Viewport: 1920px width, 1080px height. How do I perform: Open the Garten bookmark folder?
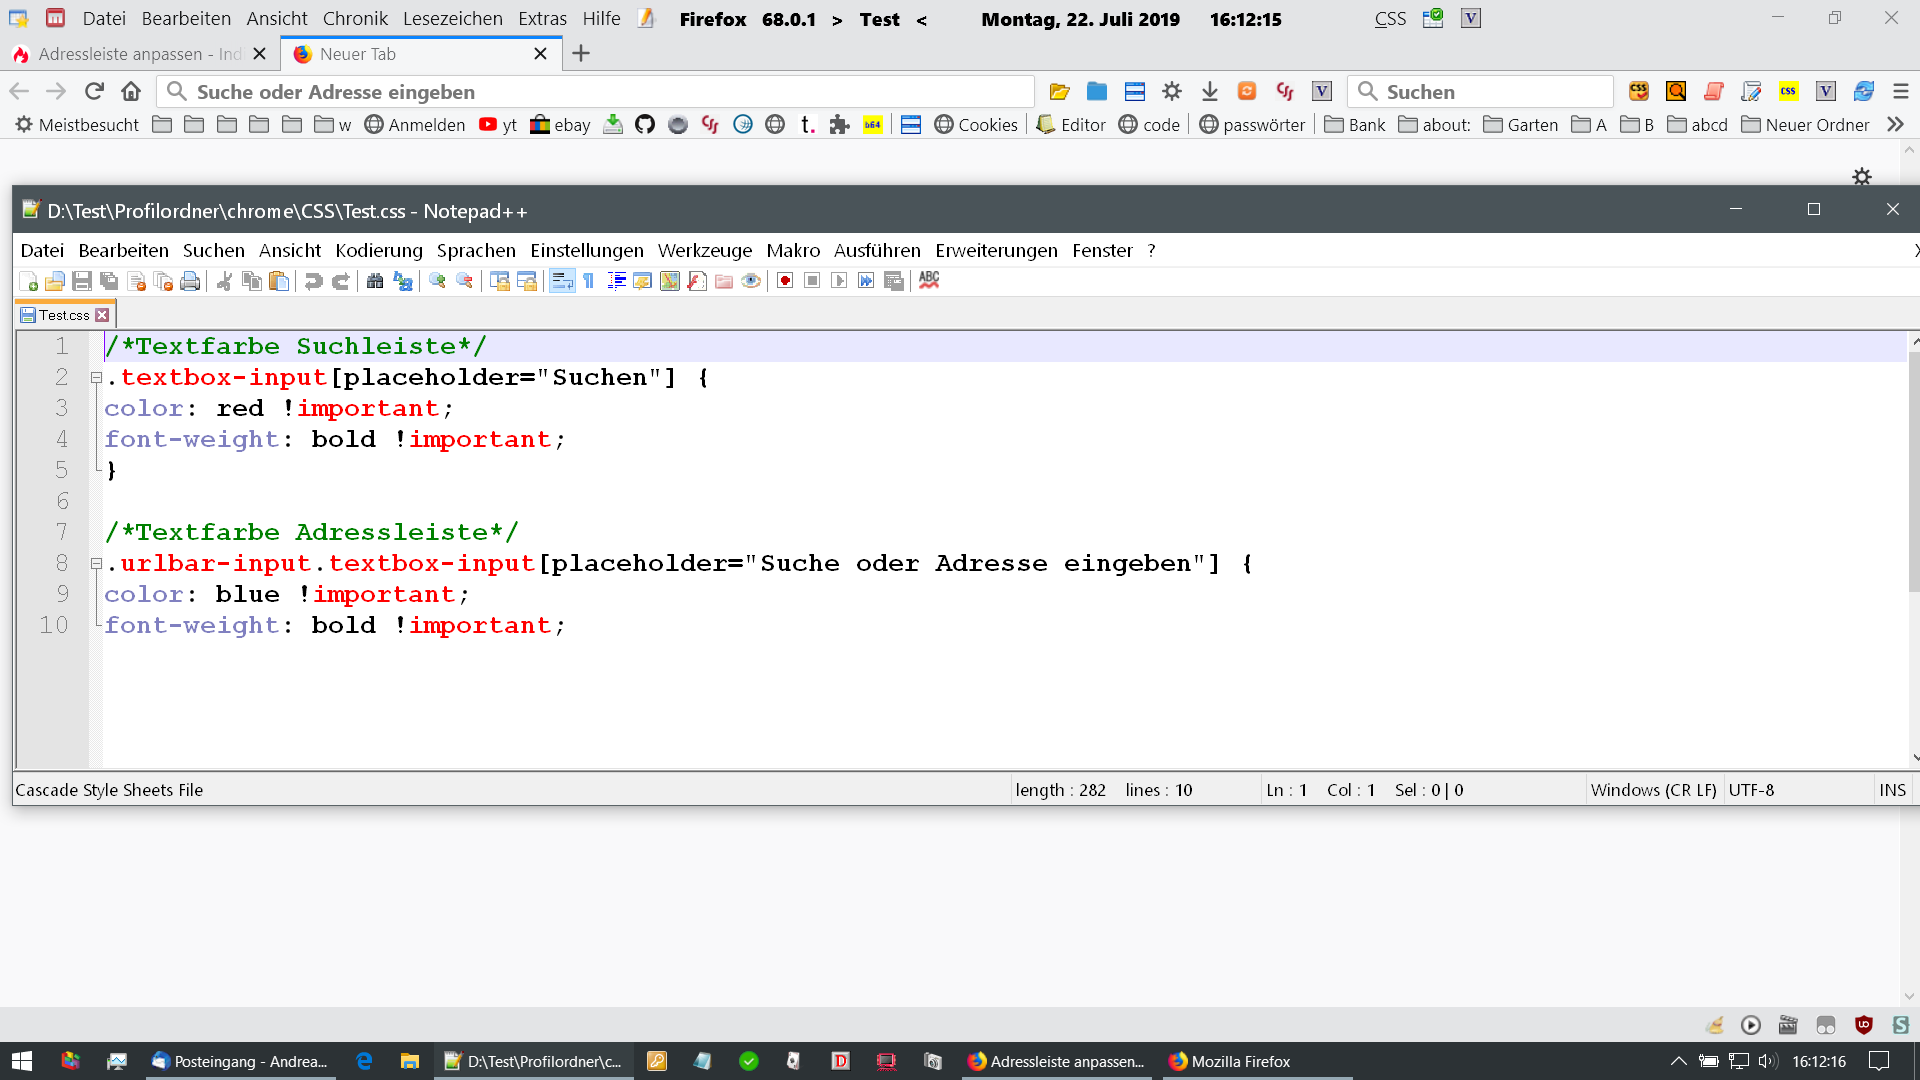pos(1521,125)
